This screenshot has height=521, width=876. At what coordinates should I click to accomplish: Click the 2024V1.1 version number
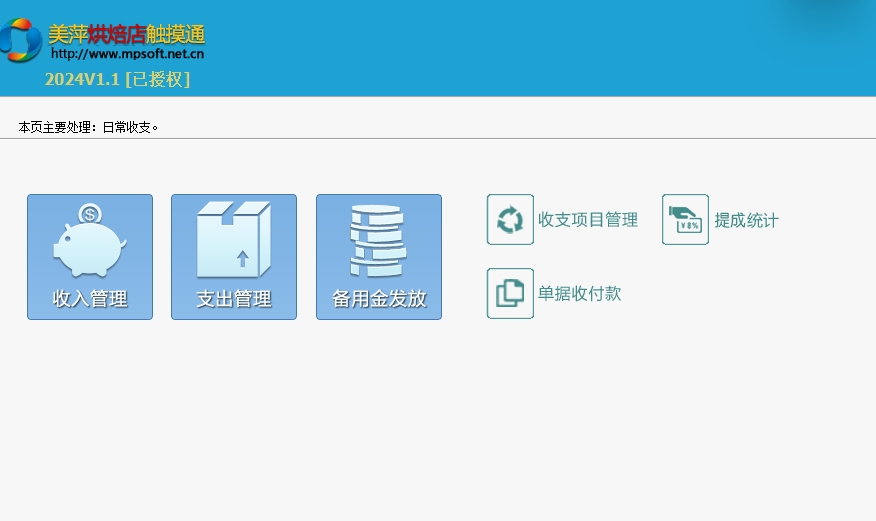click(x=82, y=79)
